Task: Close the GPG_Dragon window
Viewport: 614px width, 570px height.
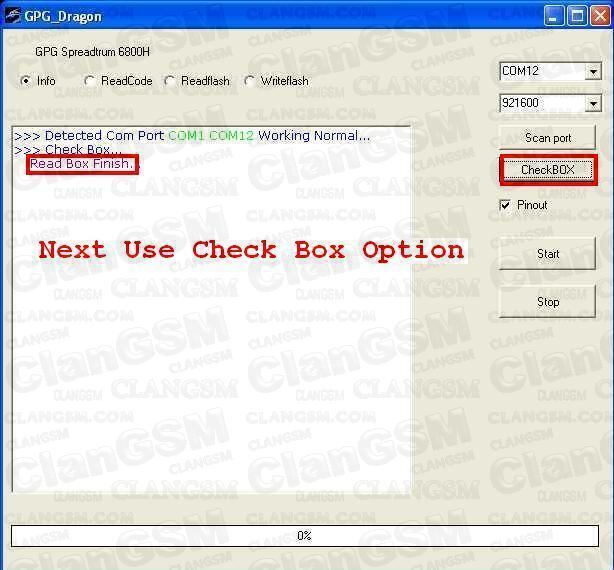Action: (600, 16)
